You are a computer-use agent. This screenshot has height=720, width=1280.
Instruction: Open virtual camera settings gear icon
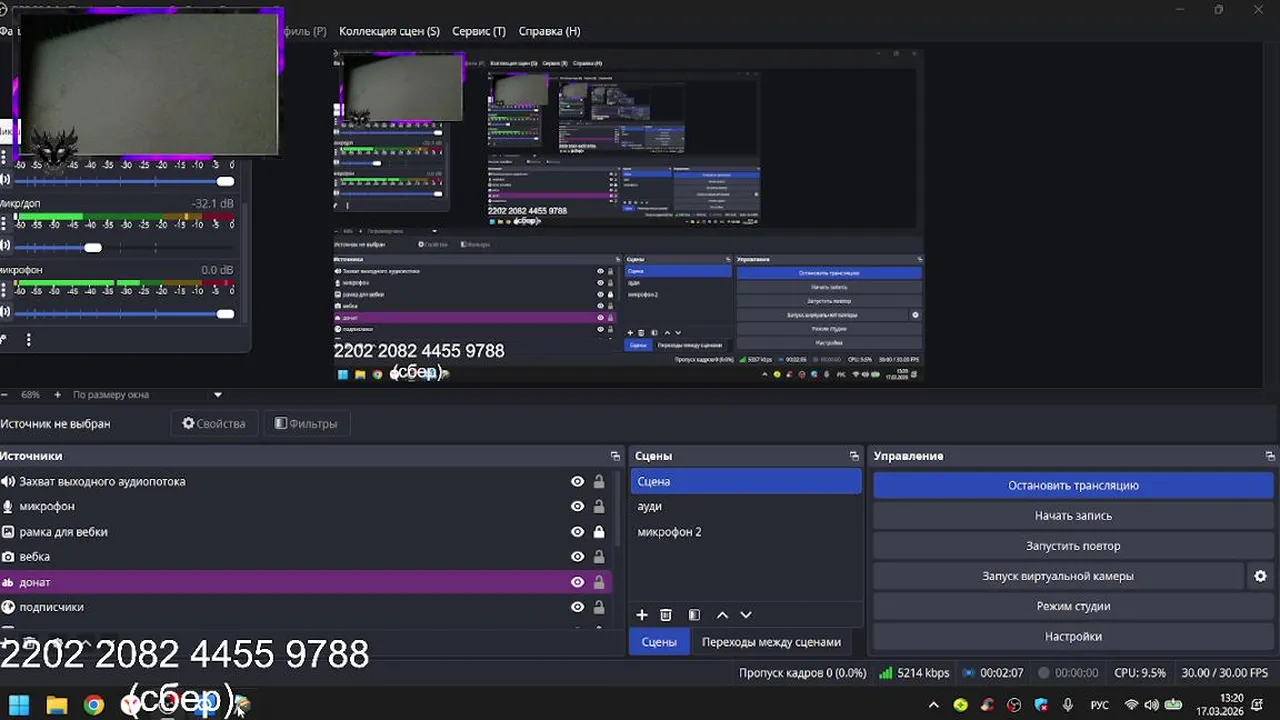tap(1260, 576)
